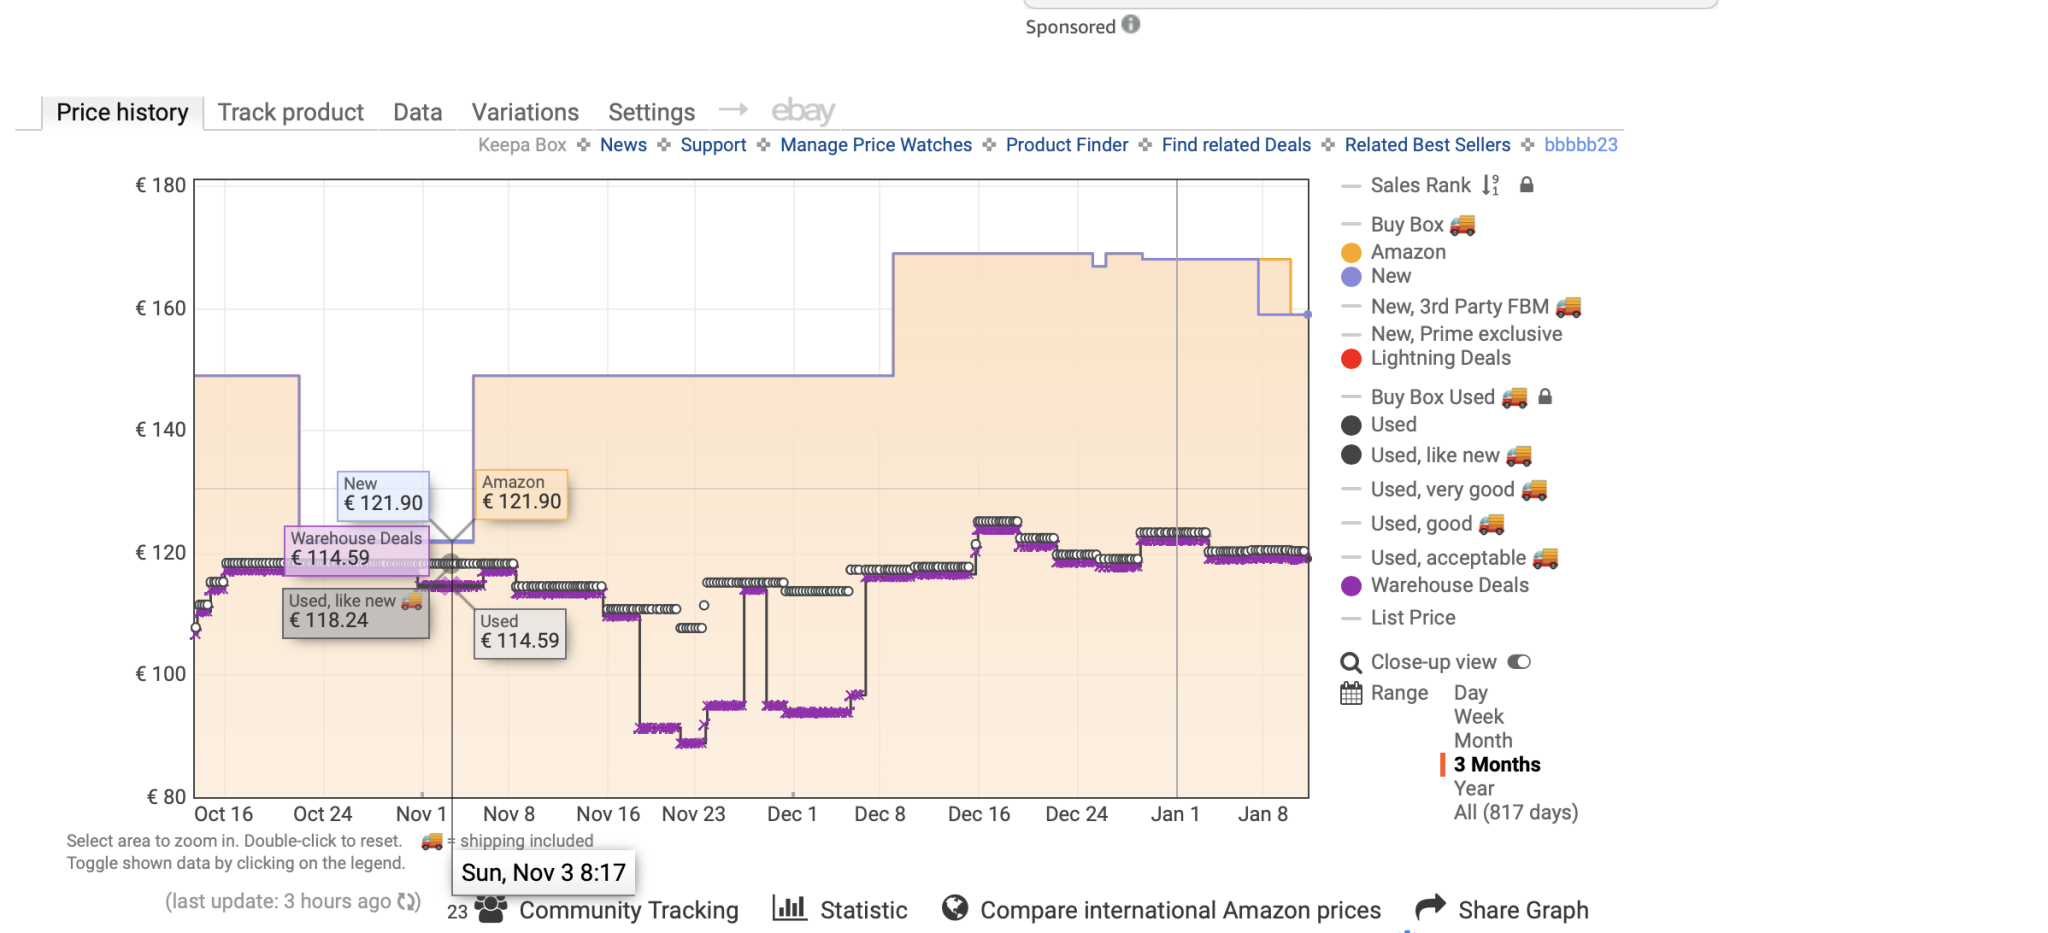Click the Sales Rank sort icon
2048x933 pixels.
coord(1491,185)
